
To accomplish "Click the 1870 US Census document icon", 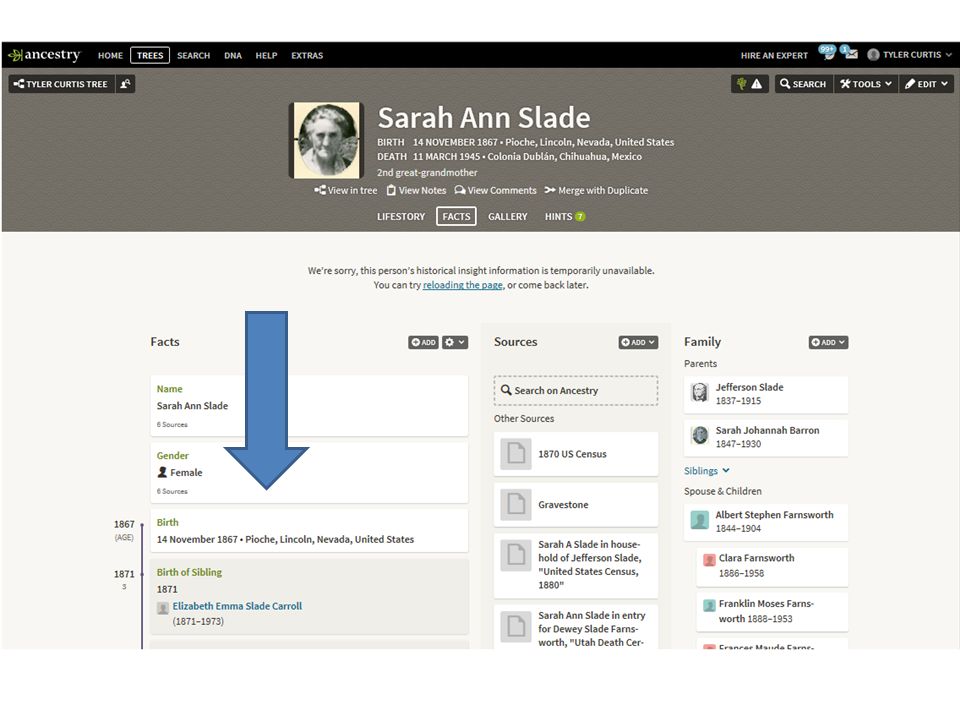I will click(516, 454).
